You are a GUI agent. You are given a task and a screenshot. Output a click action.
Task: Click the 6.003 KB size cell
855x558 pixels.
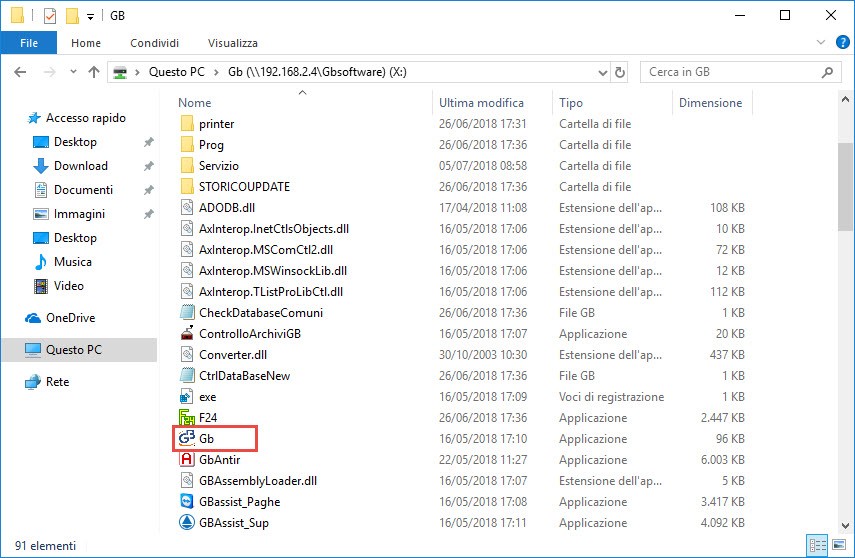coord(722,460)
